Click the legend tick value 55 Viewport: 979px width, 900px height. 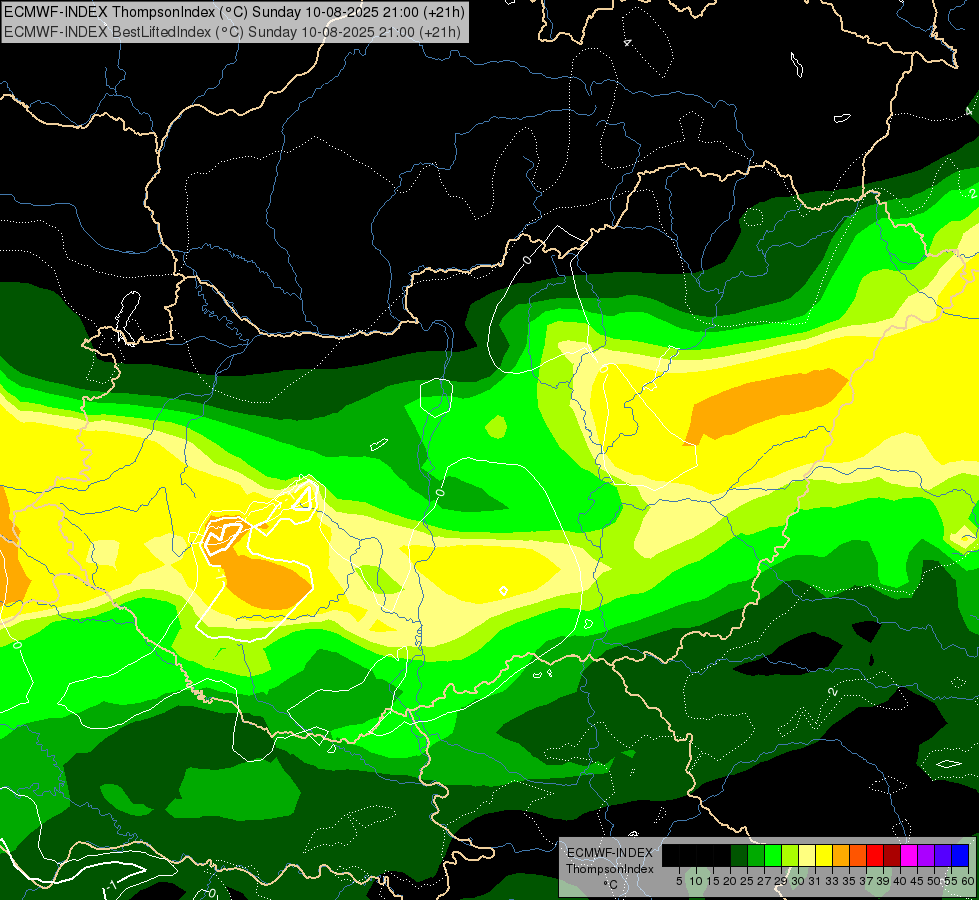coord(951,881)
